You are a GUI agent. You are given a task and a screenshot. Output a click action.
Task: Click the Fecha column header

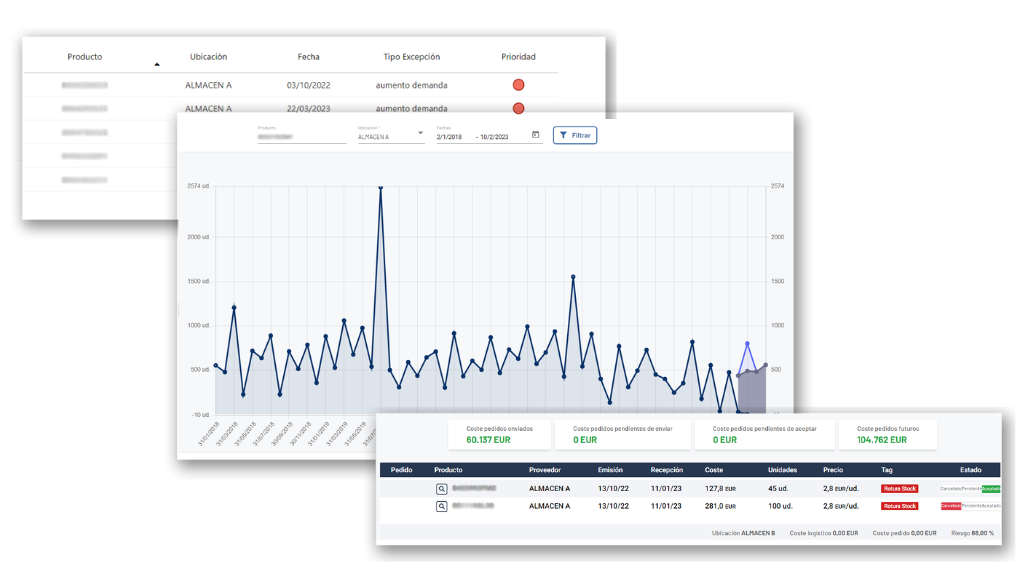tap(308, 57)
